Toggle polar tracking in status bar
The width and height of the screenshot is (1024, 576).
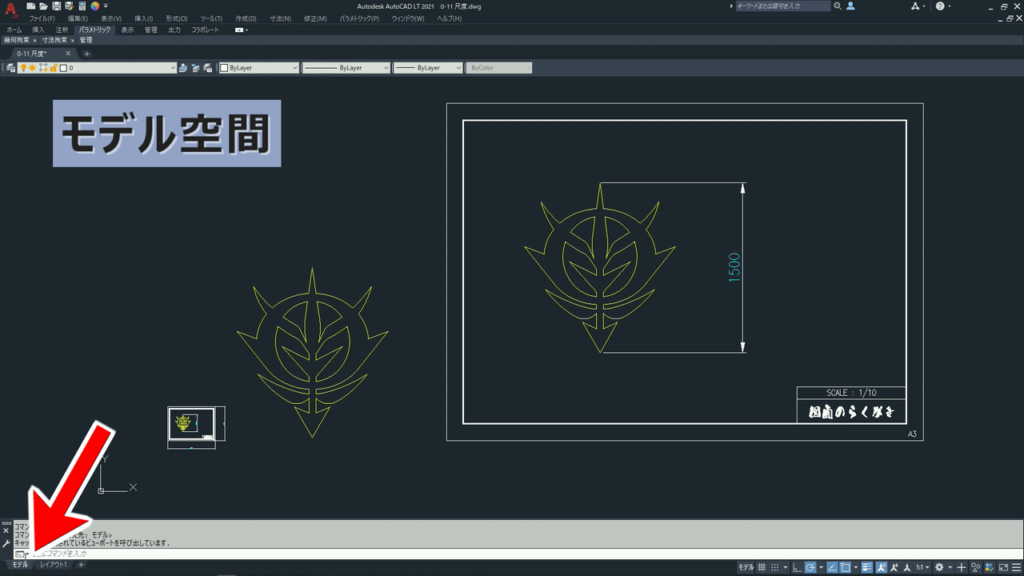810,568
